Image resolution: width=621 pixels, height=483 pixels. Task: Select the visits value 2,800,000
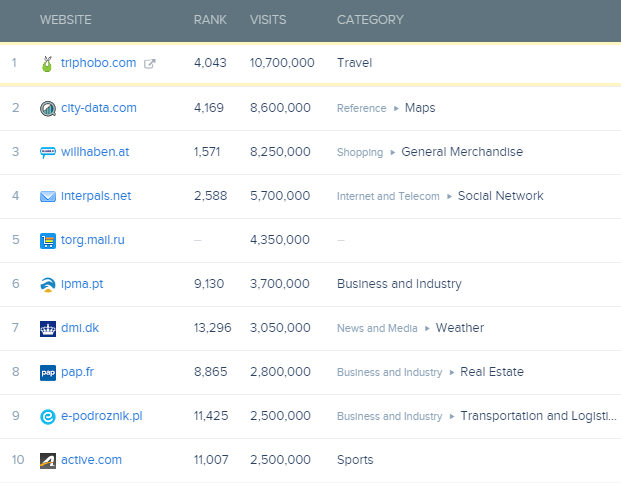click(x=280, y=371)
